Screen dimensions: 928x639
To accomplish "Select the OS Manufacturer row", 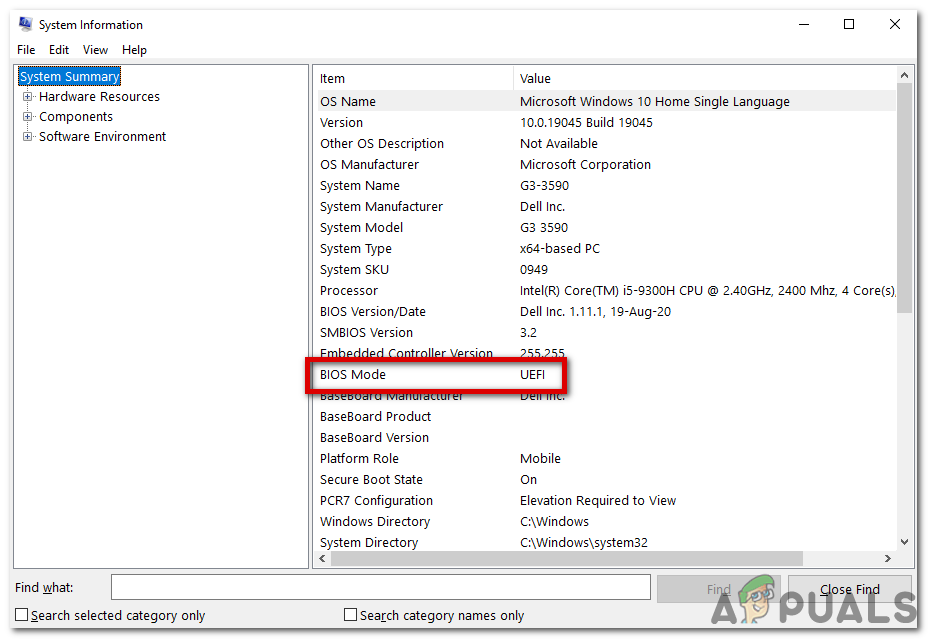I will [607, 164].
